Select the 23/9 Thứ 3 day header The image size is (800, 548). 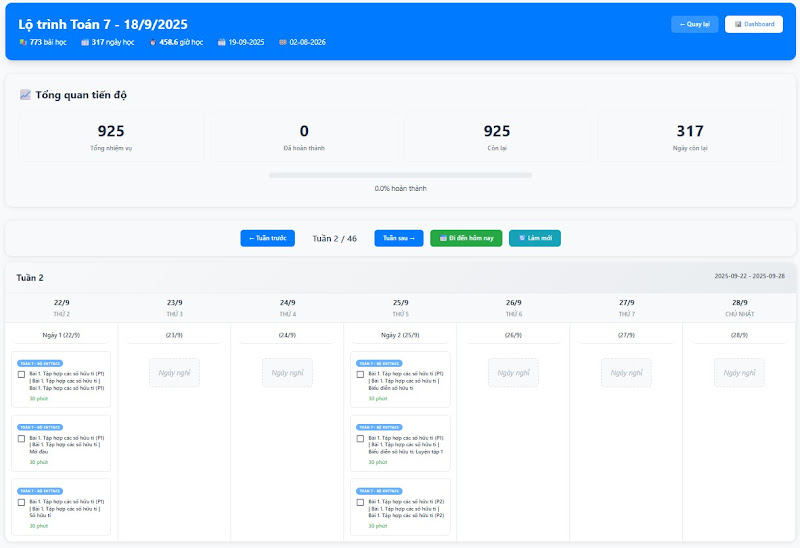[x=174, y=307]
